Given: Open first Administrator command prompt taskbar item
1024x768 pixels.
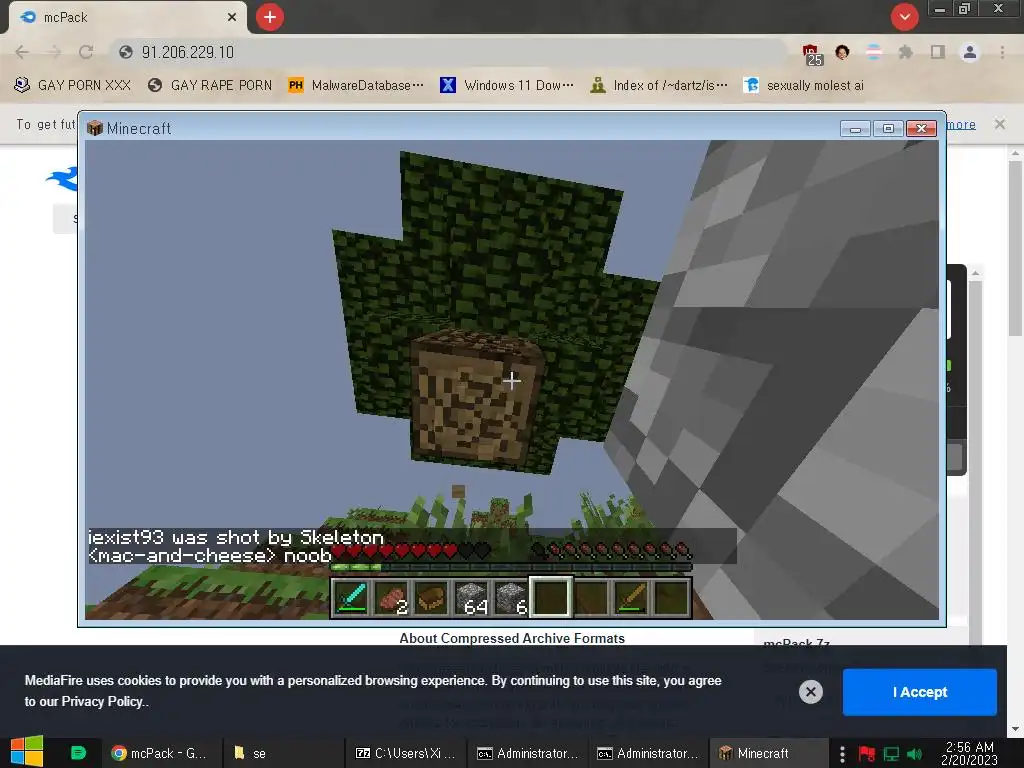Looking at the screenshot, I should (x=528, y=753).
